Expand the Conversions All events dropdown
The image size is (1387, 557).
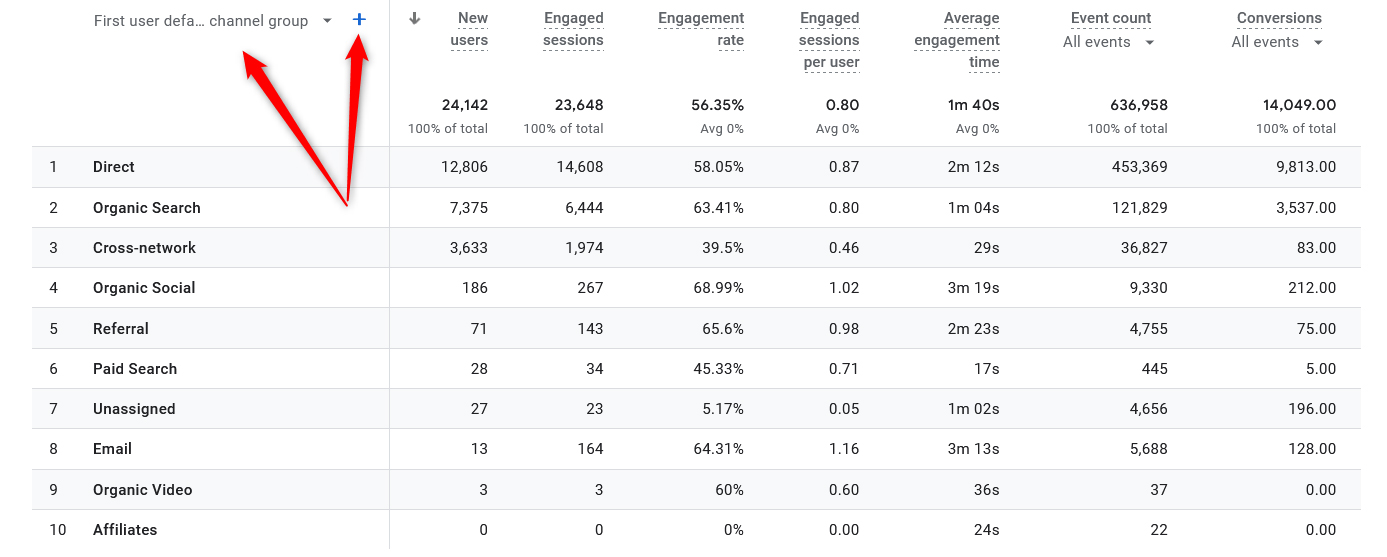pyautogui.click(x=1318, y=42)
